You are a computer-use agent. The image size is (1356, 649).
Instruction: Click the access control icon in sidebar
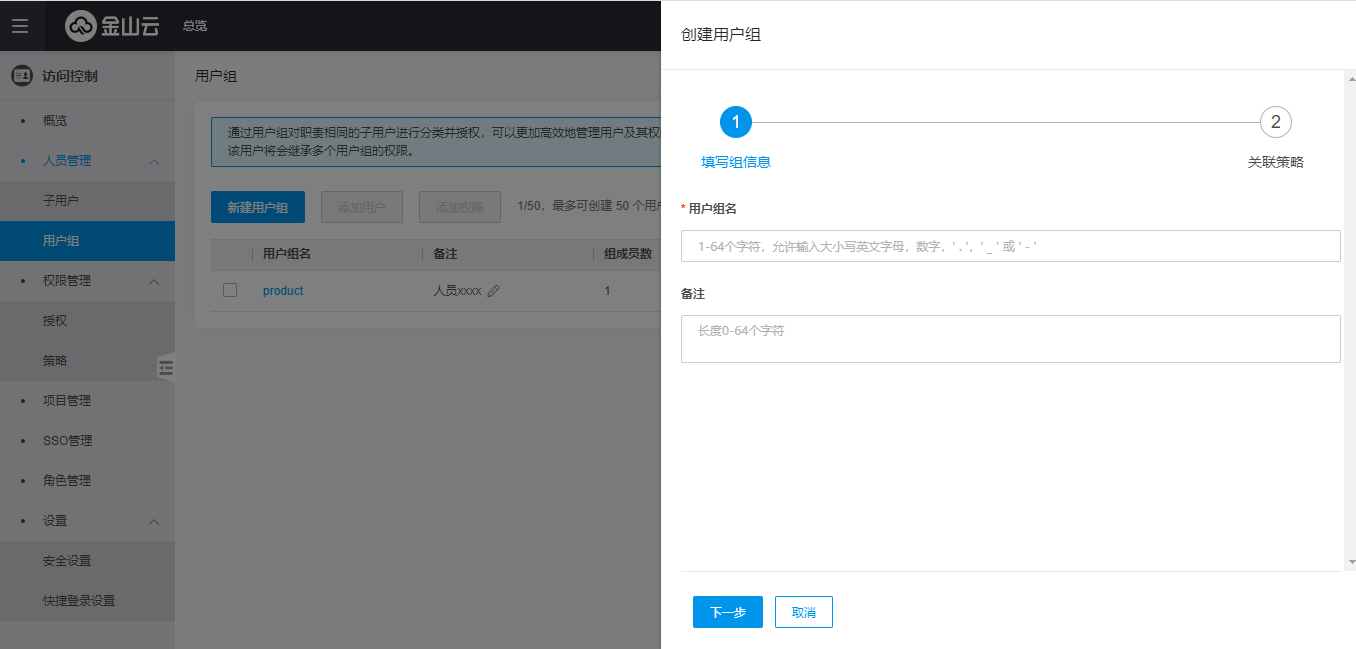(22, 76)
